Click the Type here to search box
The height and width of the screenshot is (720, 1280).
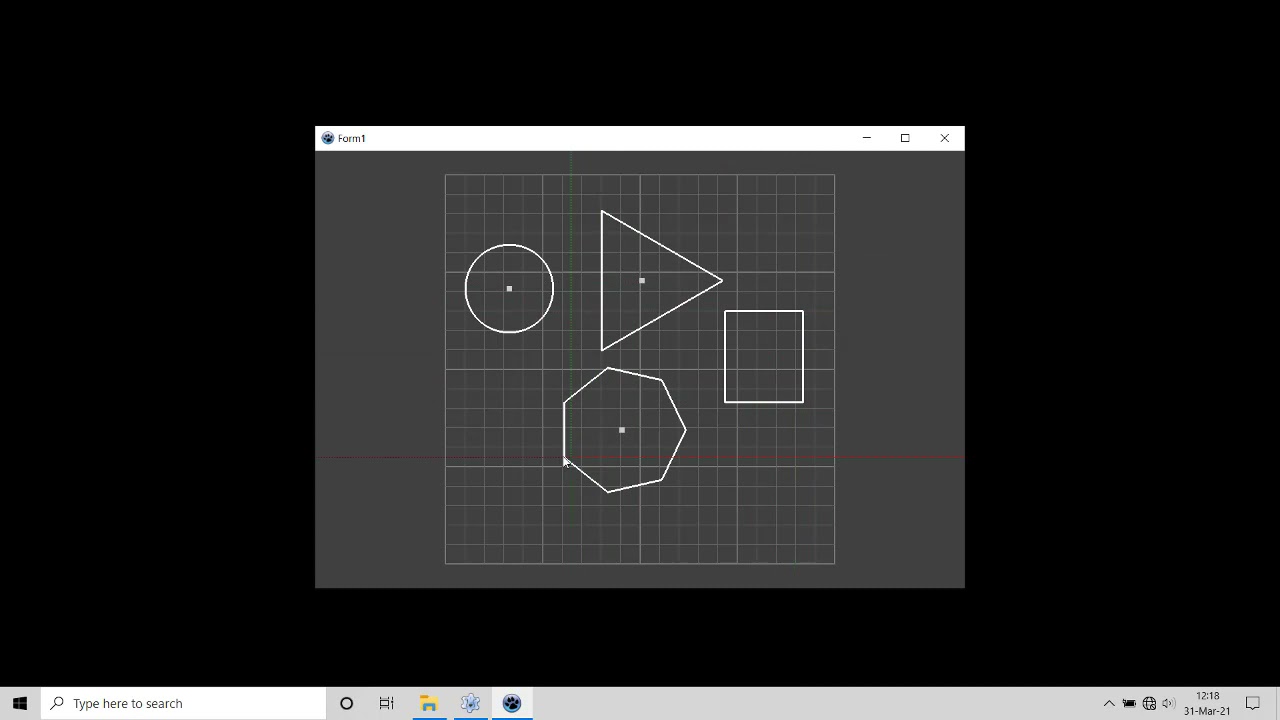(183, 703)
